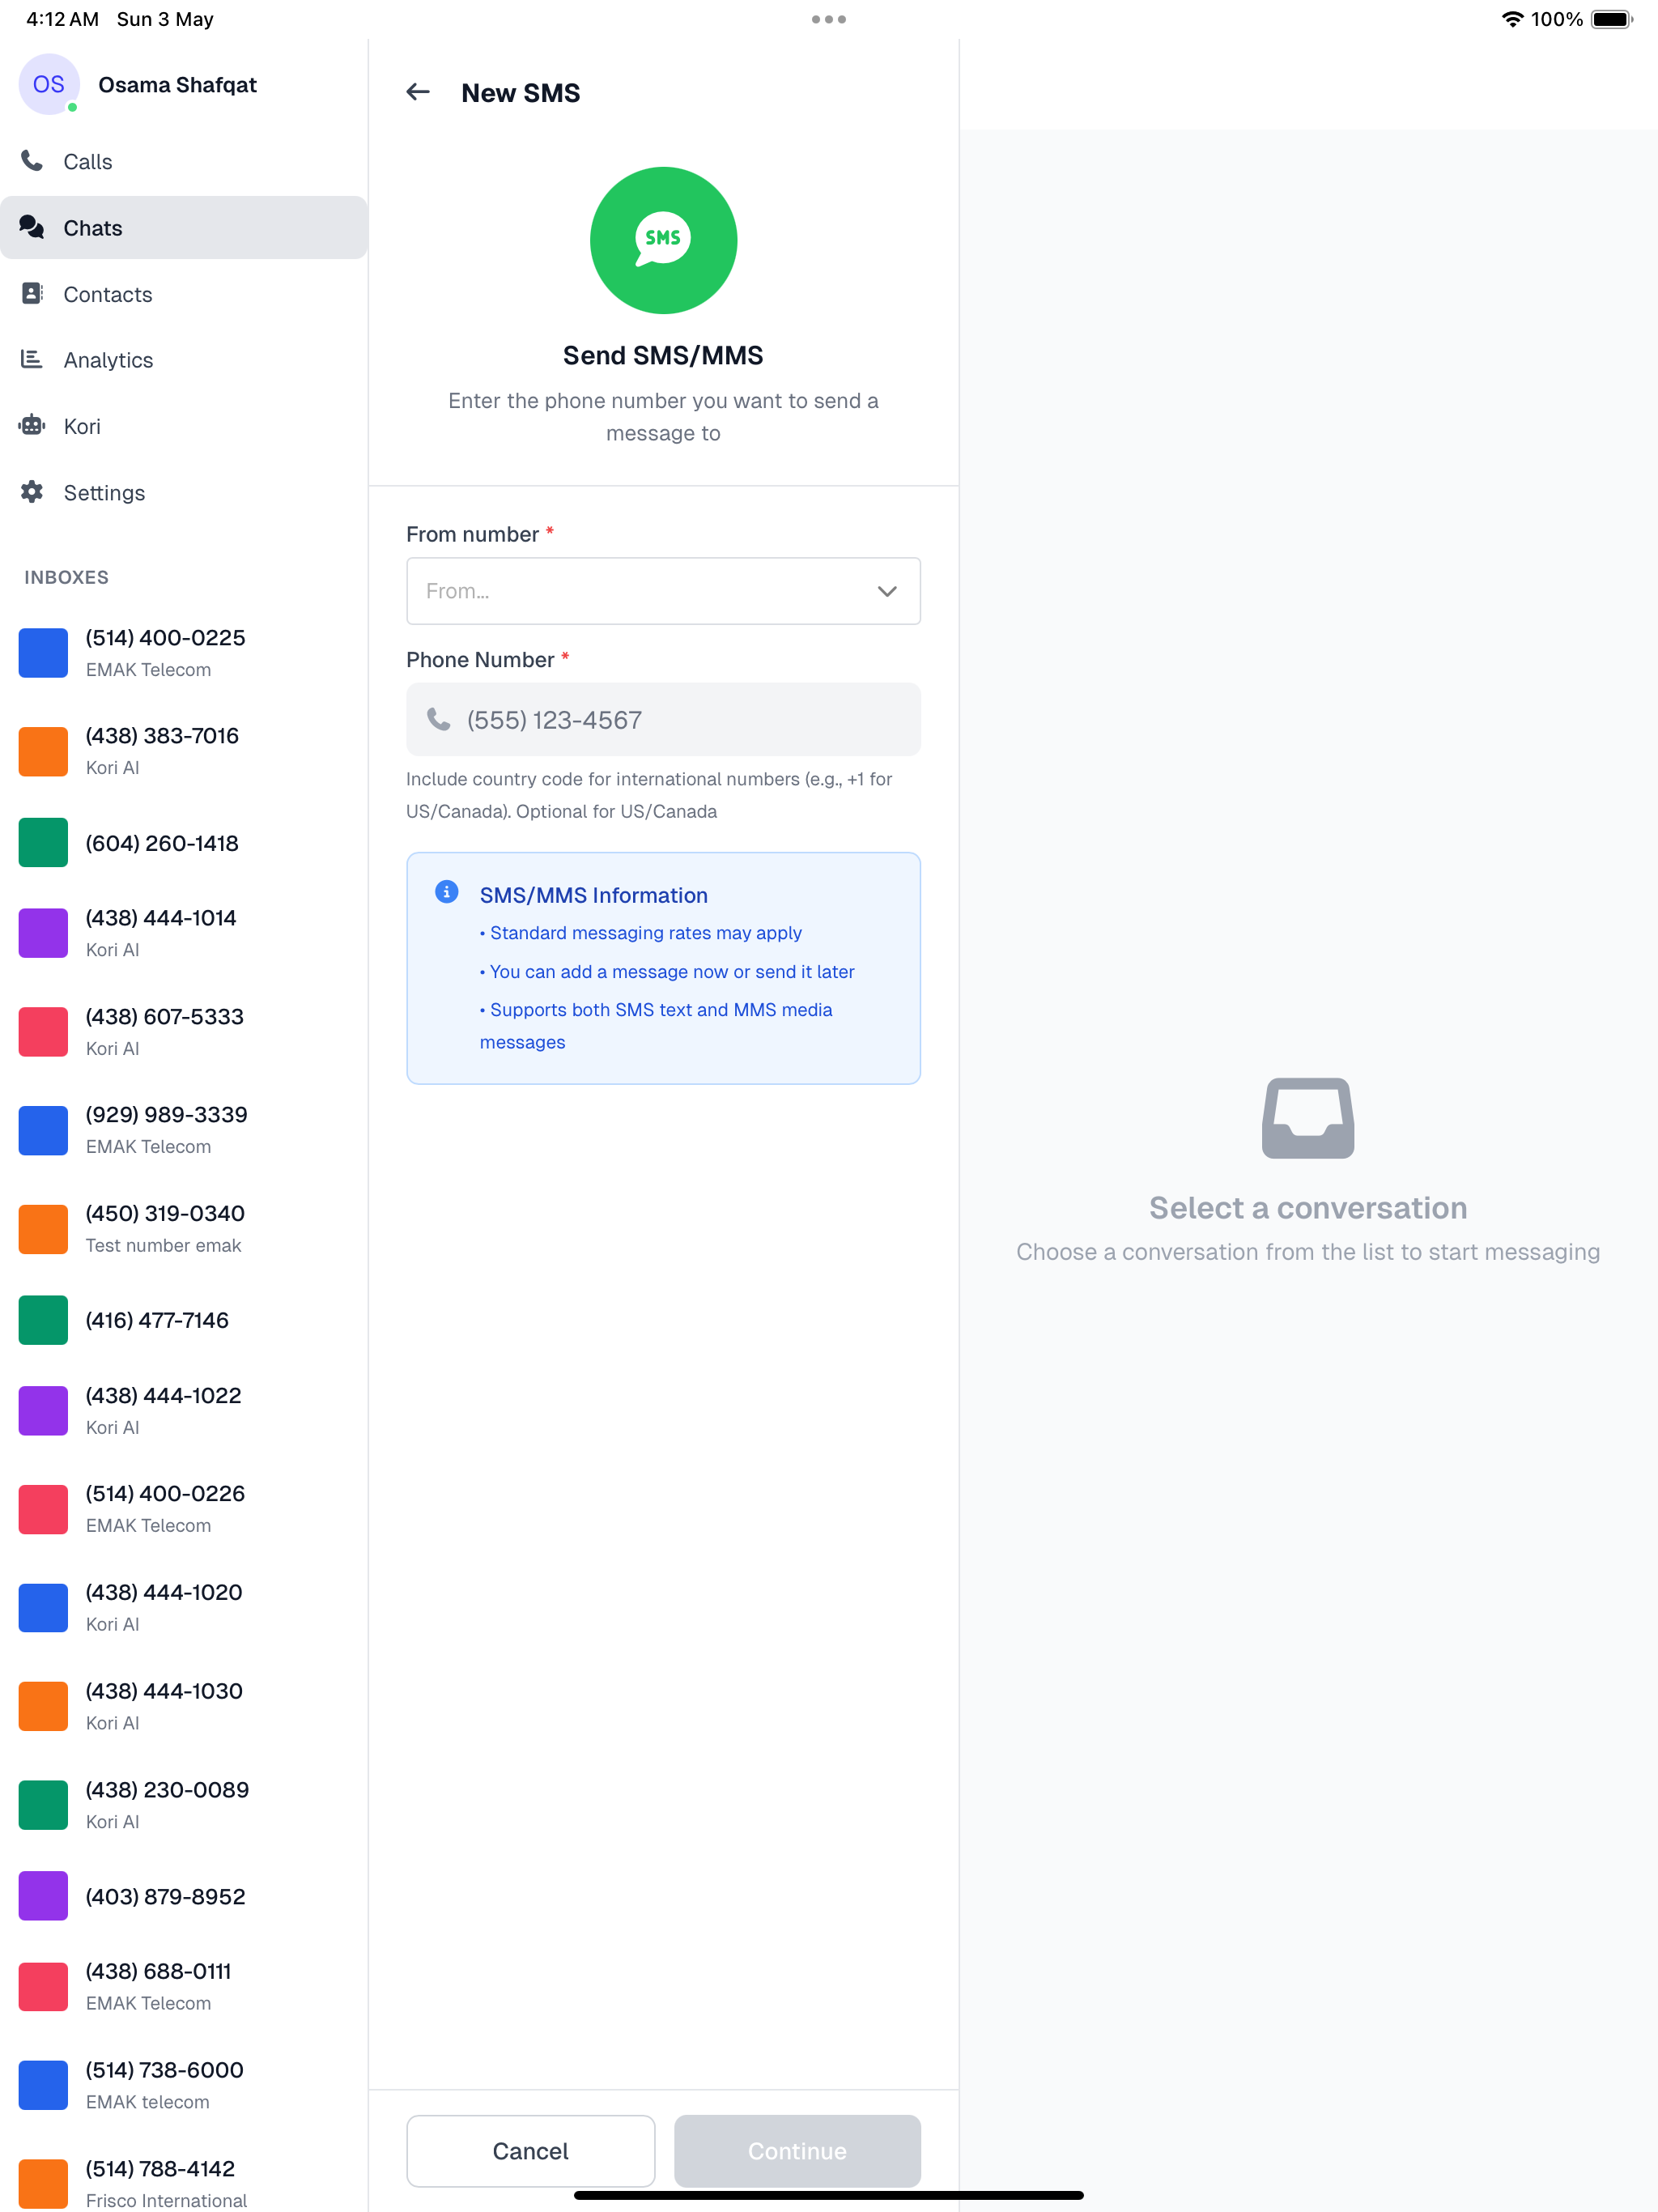
Task: Select the red swatch for (438) 607-5333
Action: tap(43, 1032)
